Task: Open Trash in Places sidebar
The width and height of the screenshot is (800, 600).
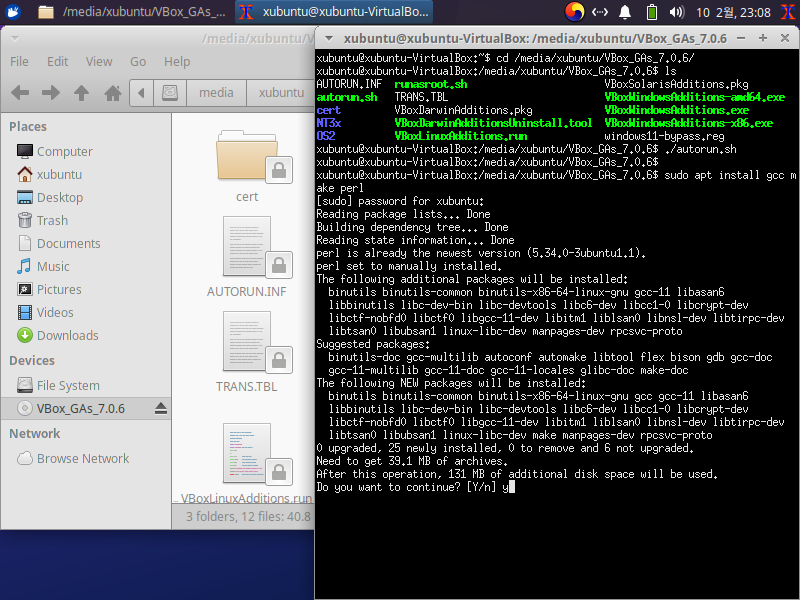Action: (87, 220)
